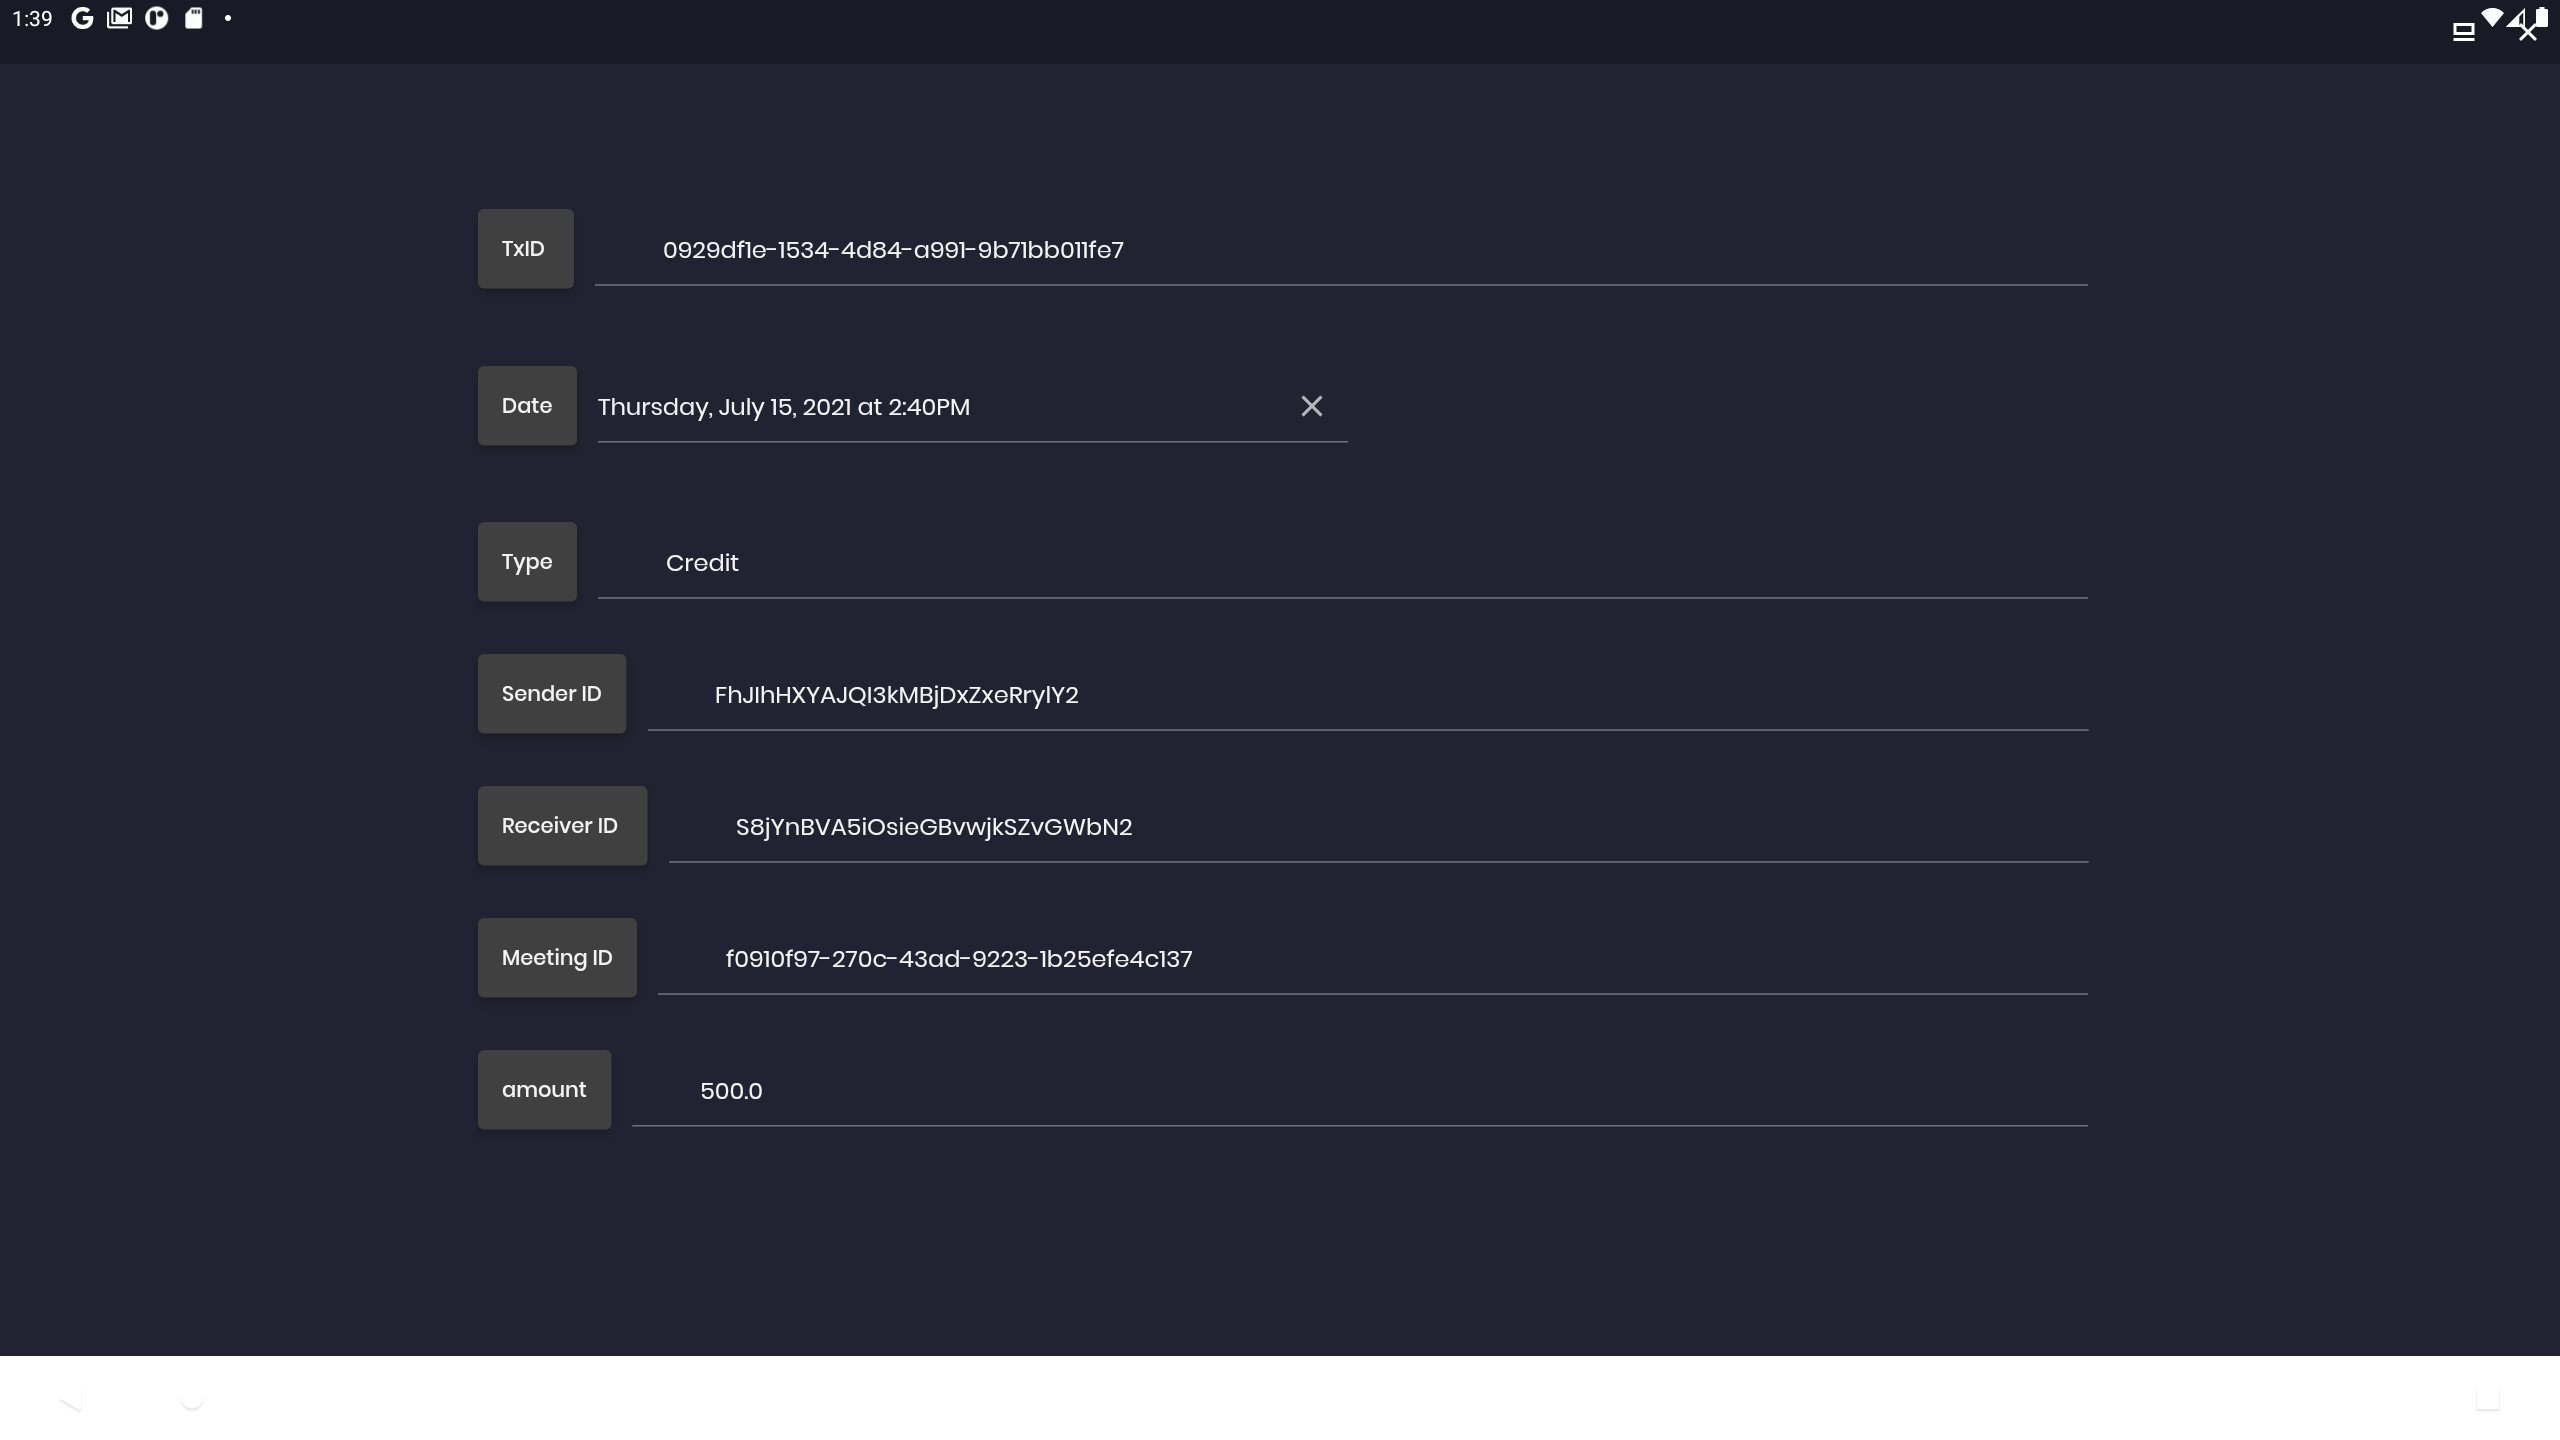Tap the round P notification icon
Viewport: 2560px width, 1440px height.
[x=157, y=19]
